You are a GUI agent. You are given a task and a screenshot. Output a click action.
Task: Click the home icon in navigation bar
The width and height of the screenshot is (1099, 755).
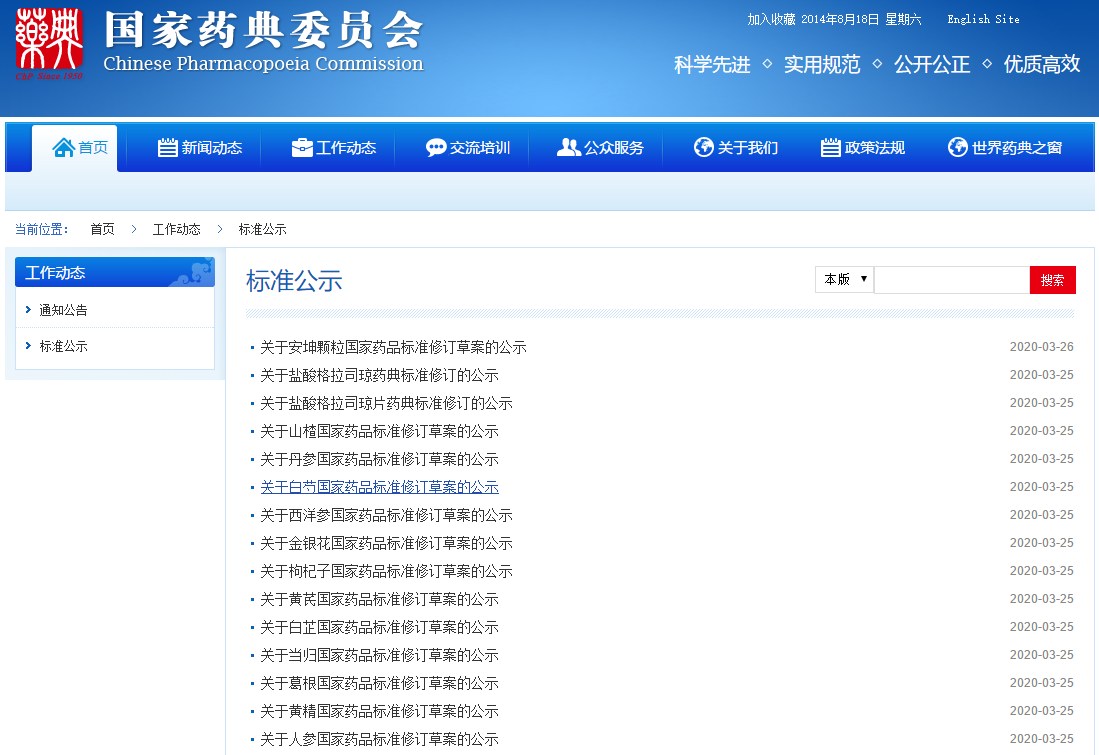tap(63, 148)
